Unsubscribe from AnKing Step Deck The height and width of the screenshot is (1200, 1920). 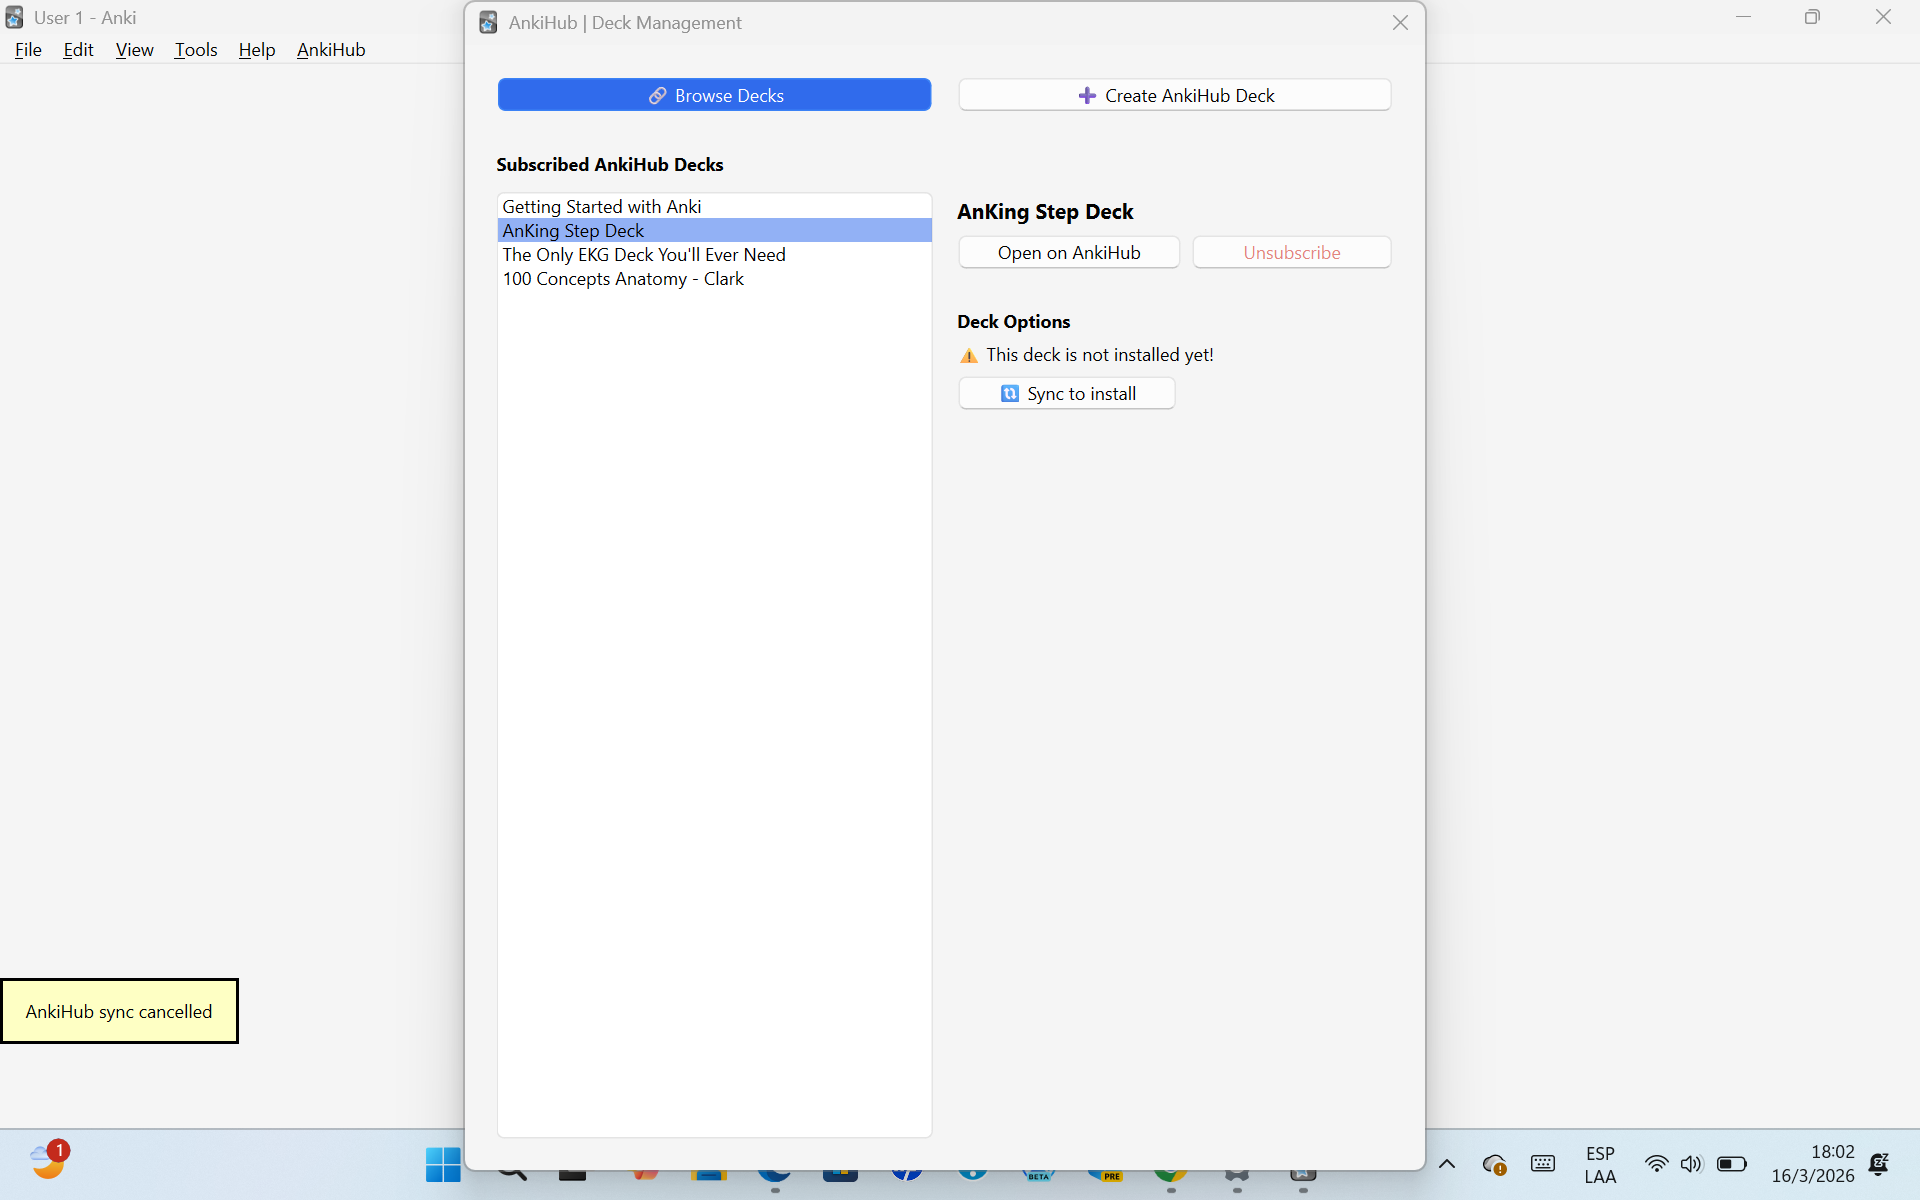coord(1291,252)
